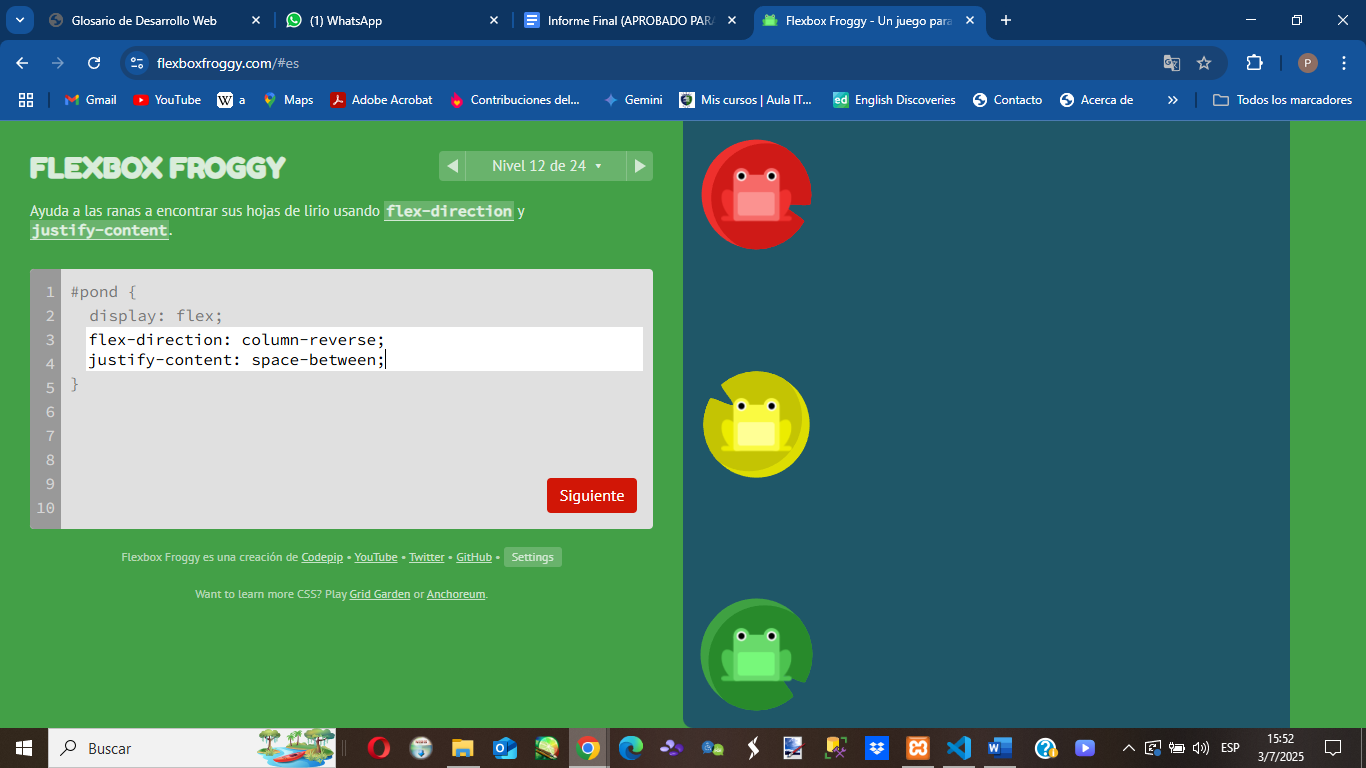Open a new browser tab
The image size is (1366, 768).
pos(1006,20)
